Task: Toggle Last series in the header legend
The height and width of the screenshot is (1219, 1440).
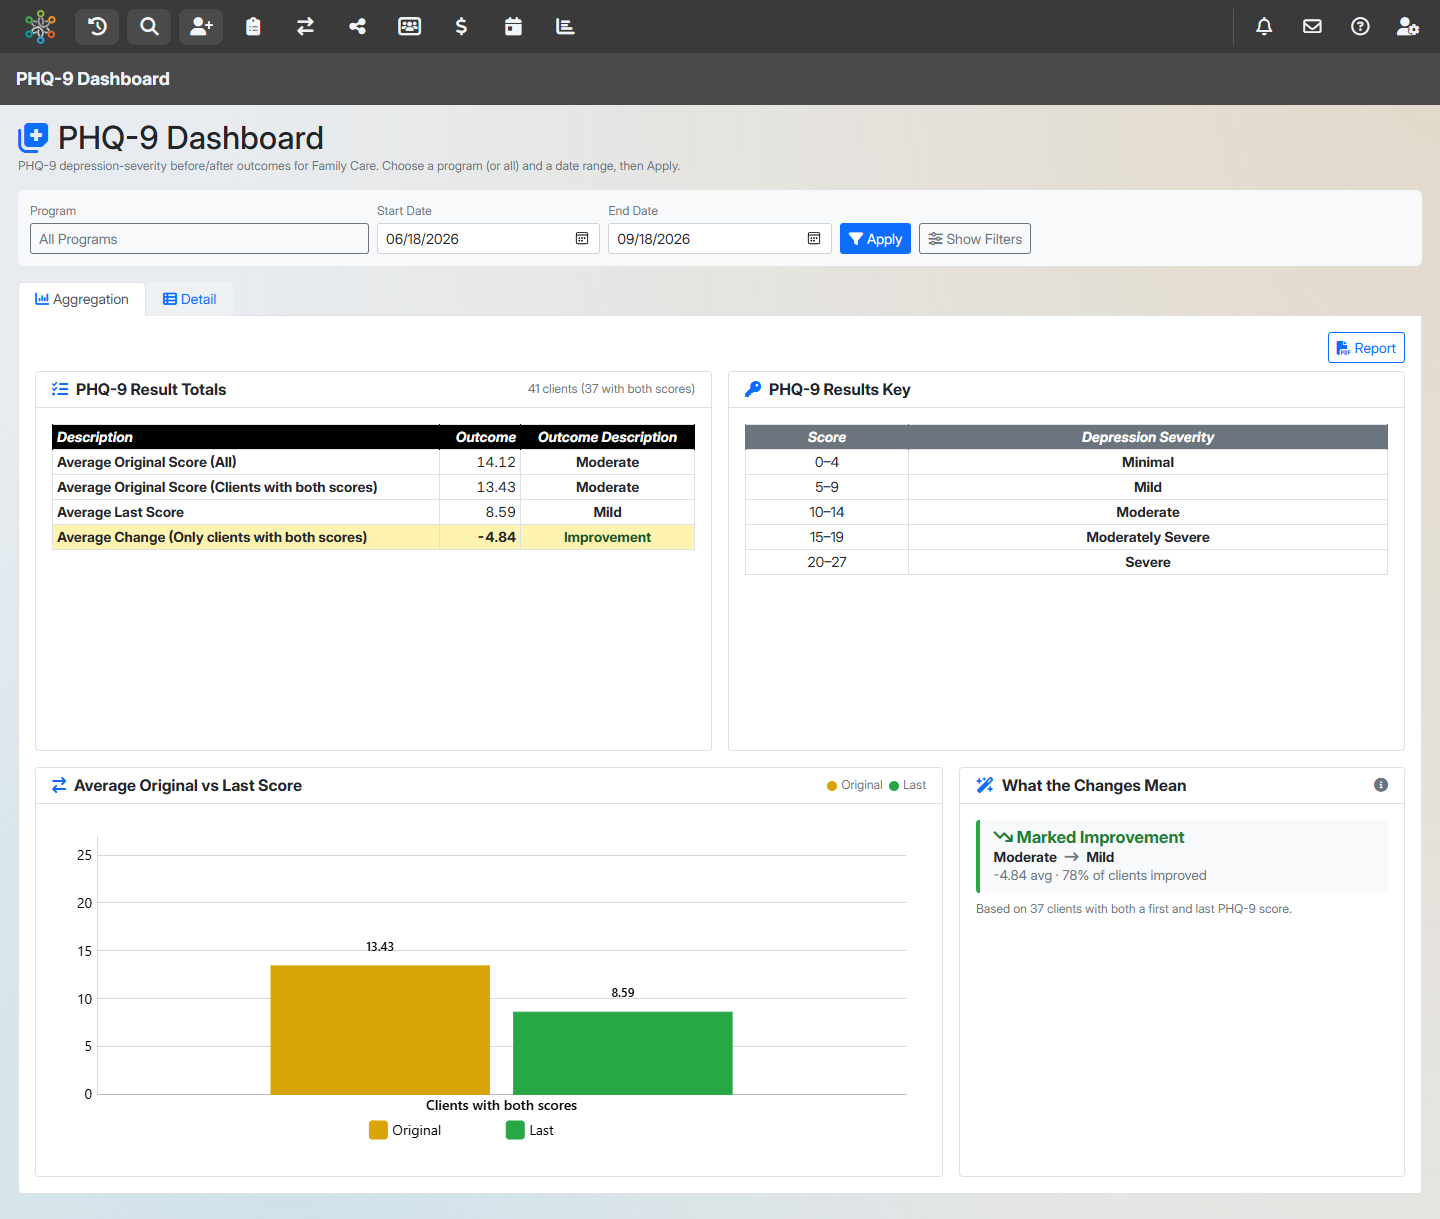Action: click(908, 786)
